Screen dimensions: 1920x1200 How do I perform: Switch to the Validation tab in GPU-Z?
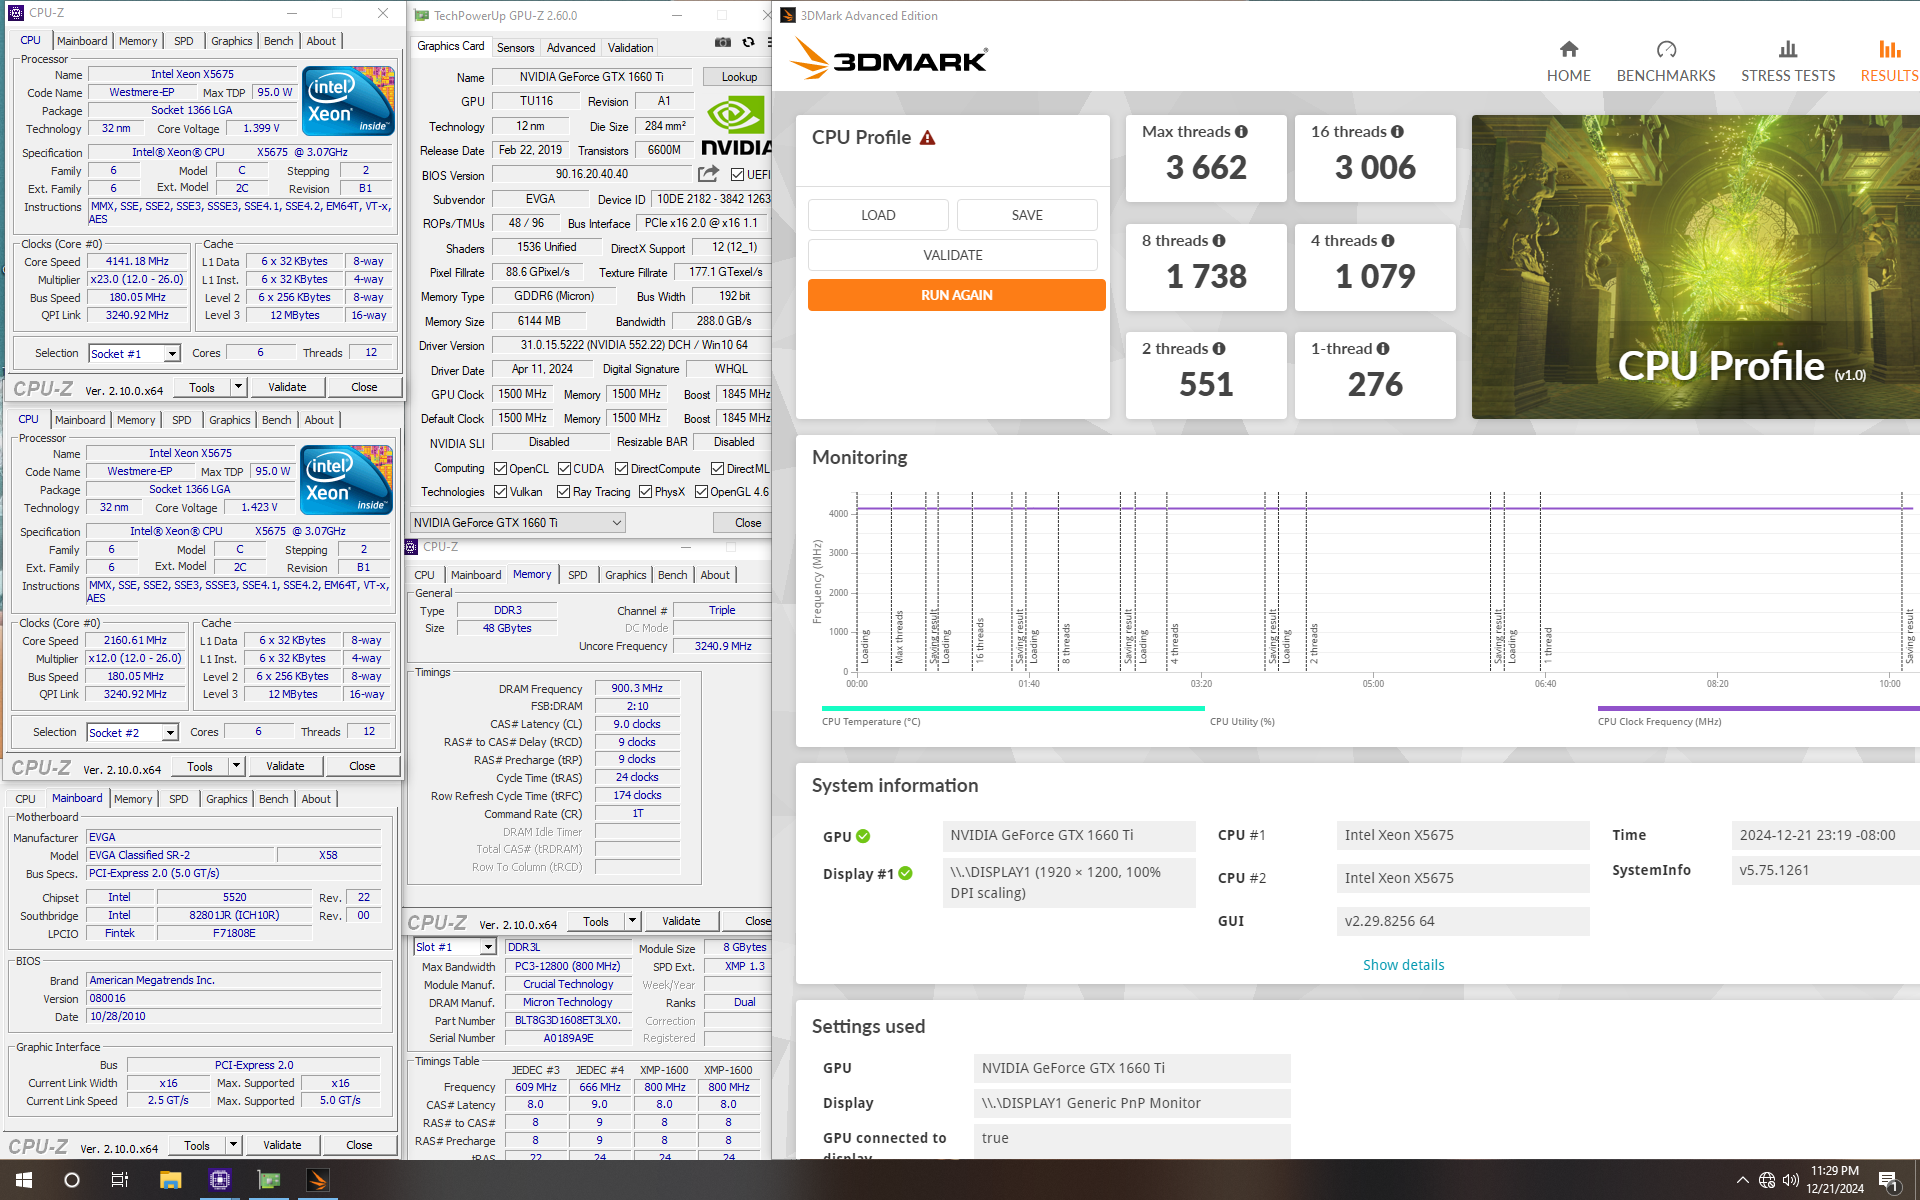[x=631, y=48]
